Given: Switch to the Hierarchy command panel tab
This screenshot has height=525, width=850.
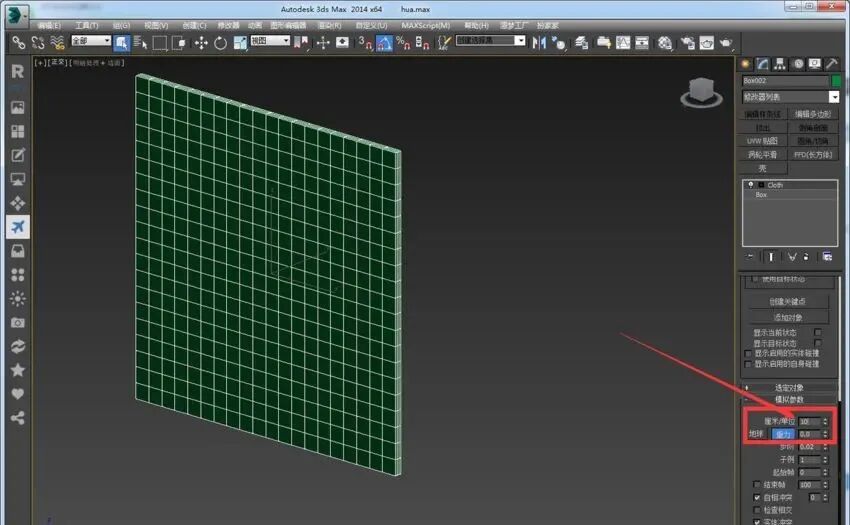Looking at the screenshot, I should click(780, 64).
